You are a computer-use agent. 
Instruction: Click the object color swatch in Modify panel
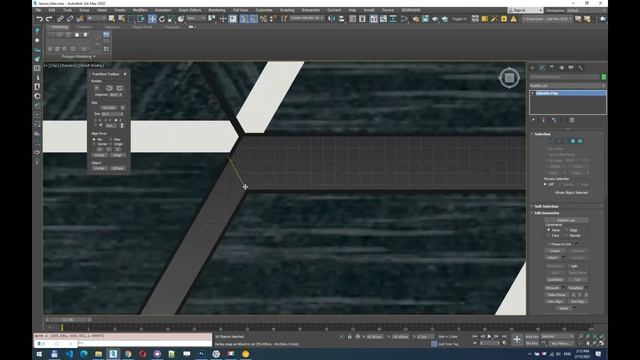604,77
